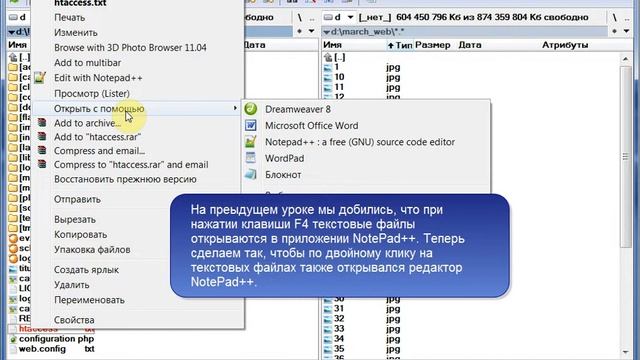Choose Упаковка файлов entry

pos(92,250)
